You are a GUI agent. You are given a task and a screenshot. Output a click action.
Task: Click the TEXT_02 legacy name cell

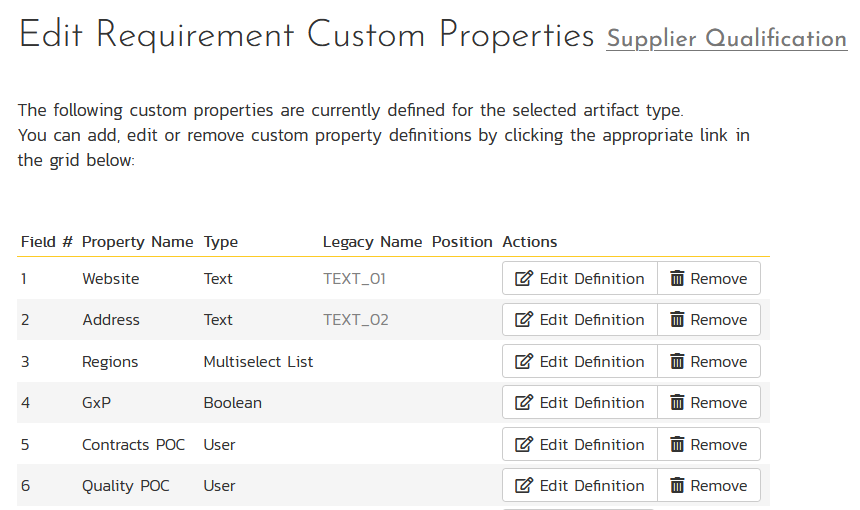[356, 320]
